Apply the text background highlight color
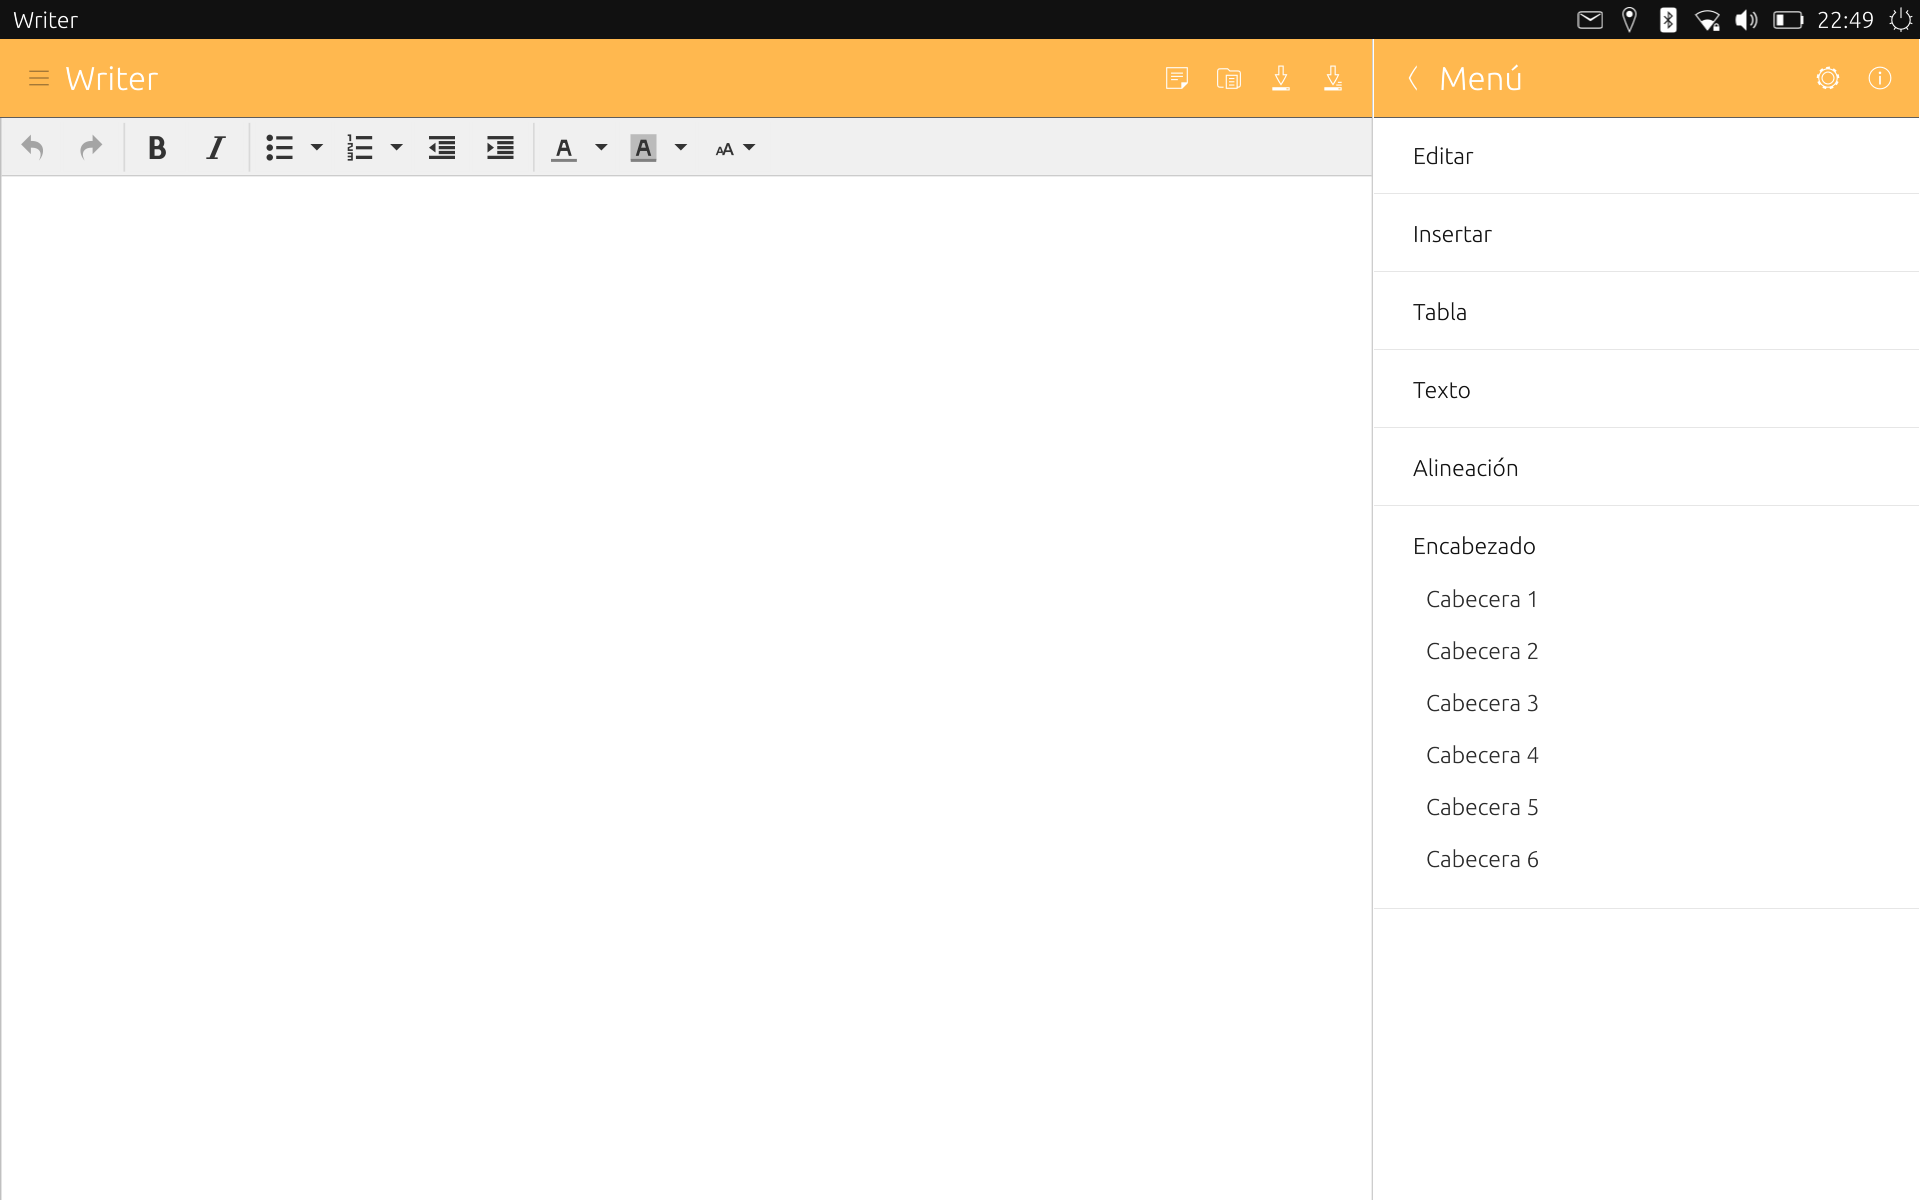Viewport: 1920px width, 1200px height. click(x=643, y=148)
